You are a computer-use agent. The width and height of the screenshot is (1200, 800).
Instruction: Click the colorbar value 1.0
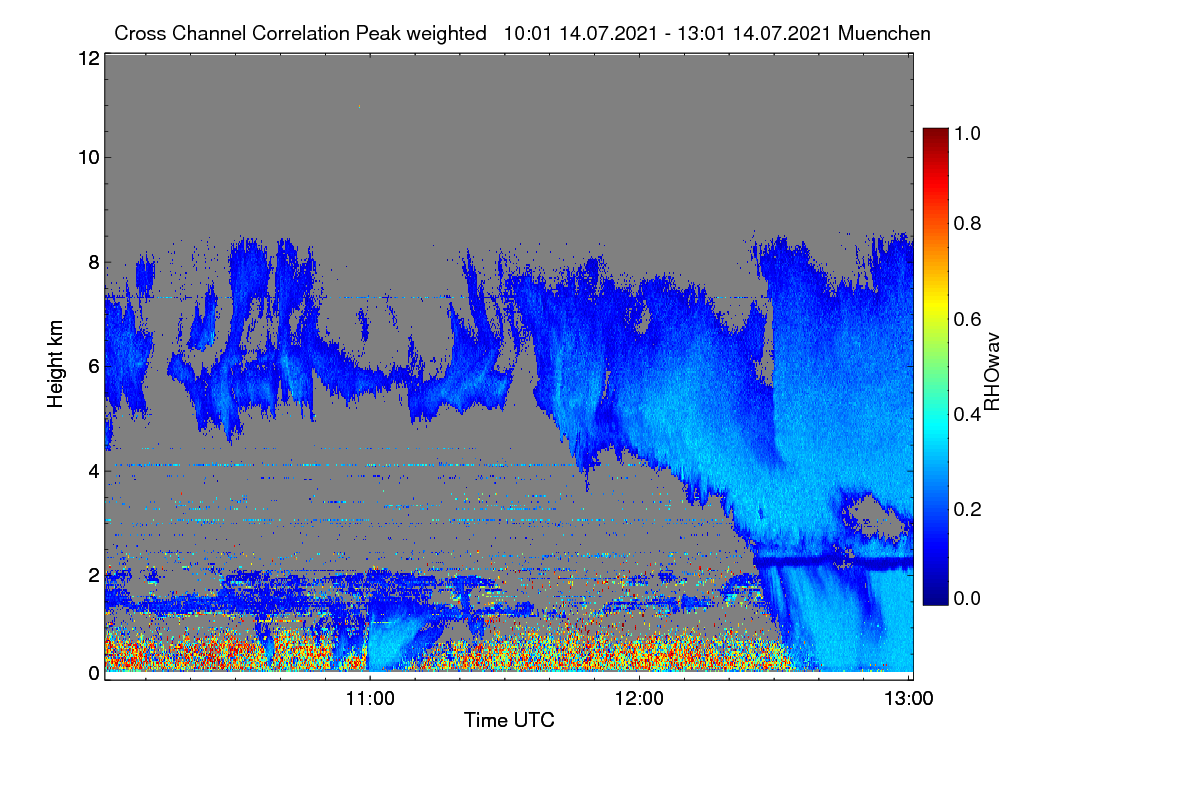[x=969, y=133]
